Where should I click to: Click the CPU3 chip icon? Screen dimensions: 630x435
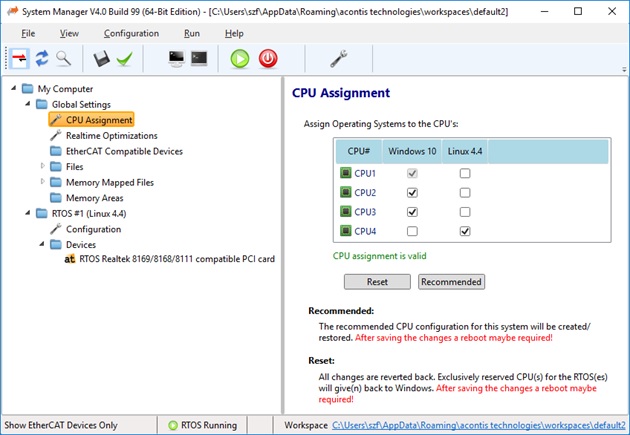pos(346,212)
